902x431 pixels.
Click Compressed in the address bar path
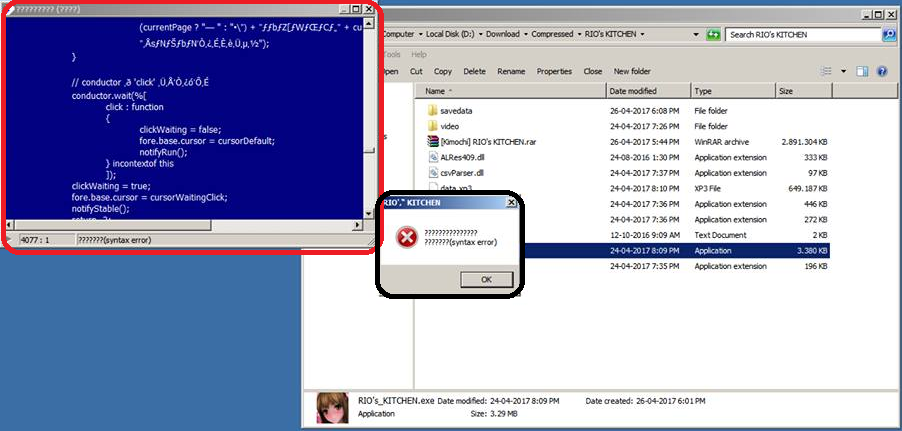click(552, 35)
